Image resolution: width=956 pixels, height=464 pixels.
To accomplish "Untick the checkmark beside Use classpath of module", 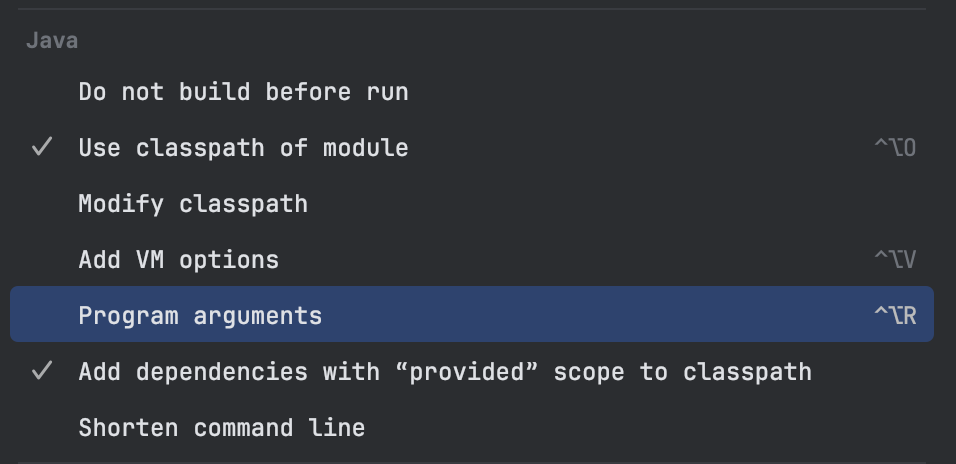I will [42, 148].
